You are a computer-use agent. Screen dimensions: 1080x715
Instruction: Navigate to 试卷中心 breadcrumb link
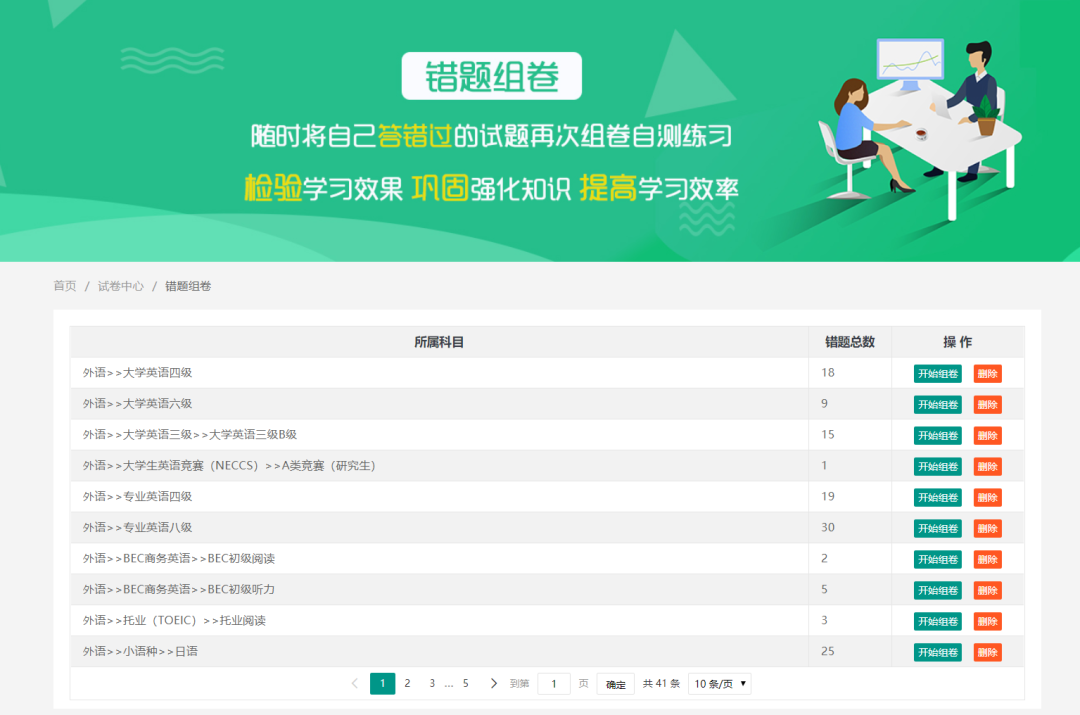pos(121,286)
